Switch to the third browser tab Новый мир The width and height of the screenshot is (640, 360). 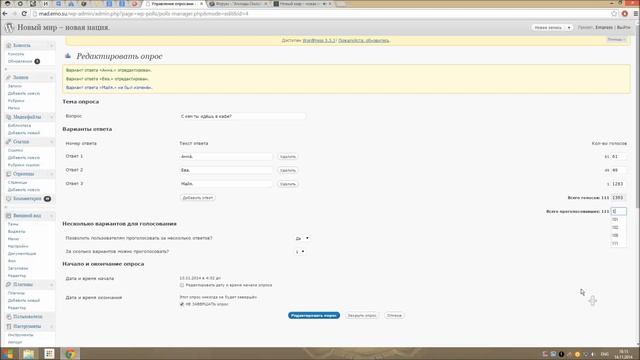302,4
